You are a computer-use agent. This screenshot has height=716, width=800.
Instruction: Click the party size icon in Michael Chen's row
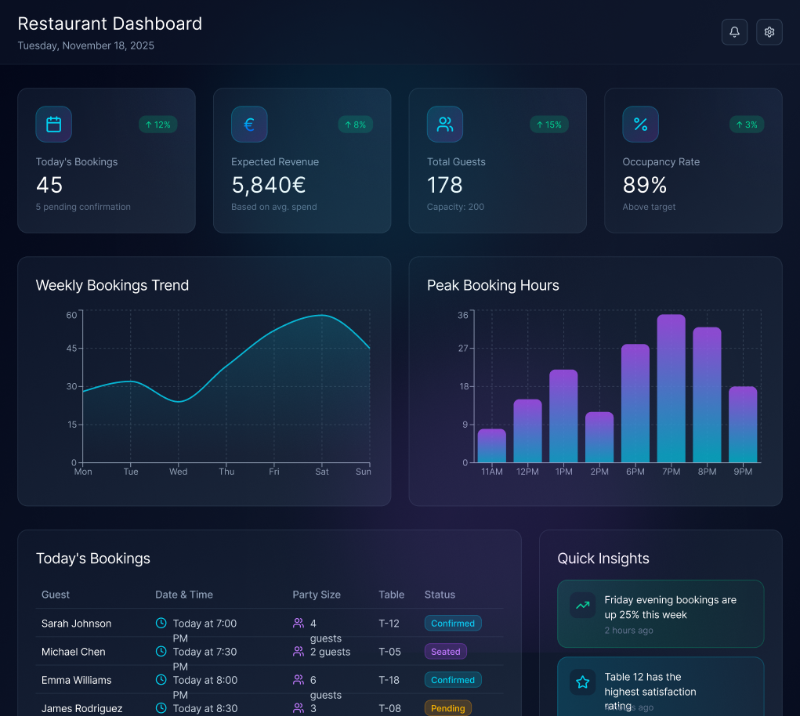pos(298,651)
